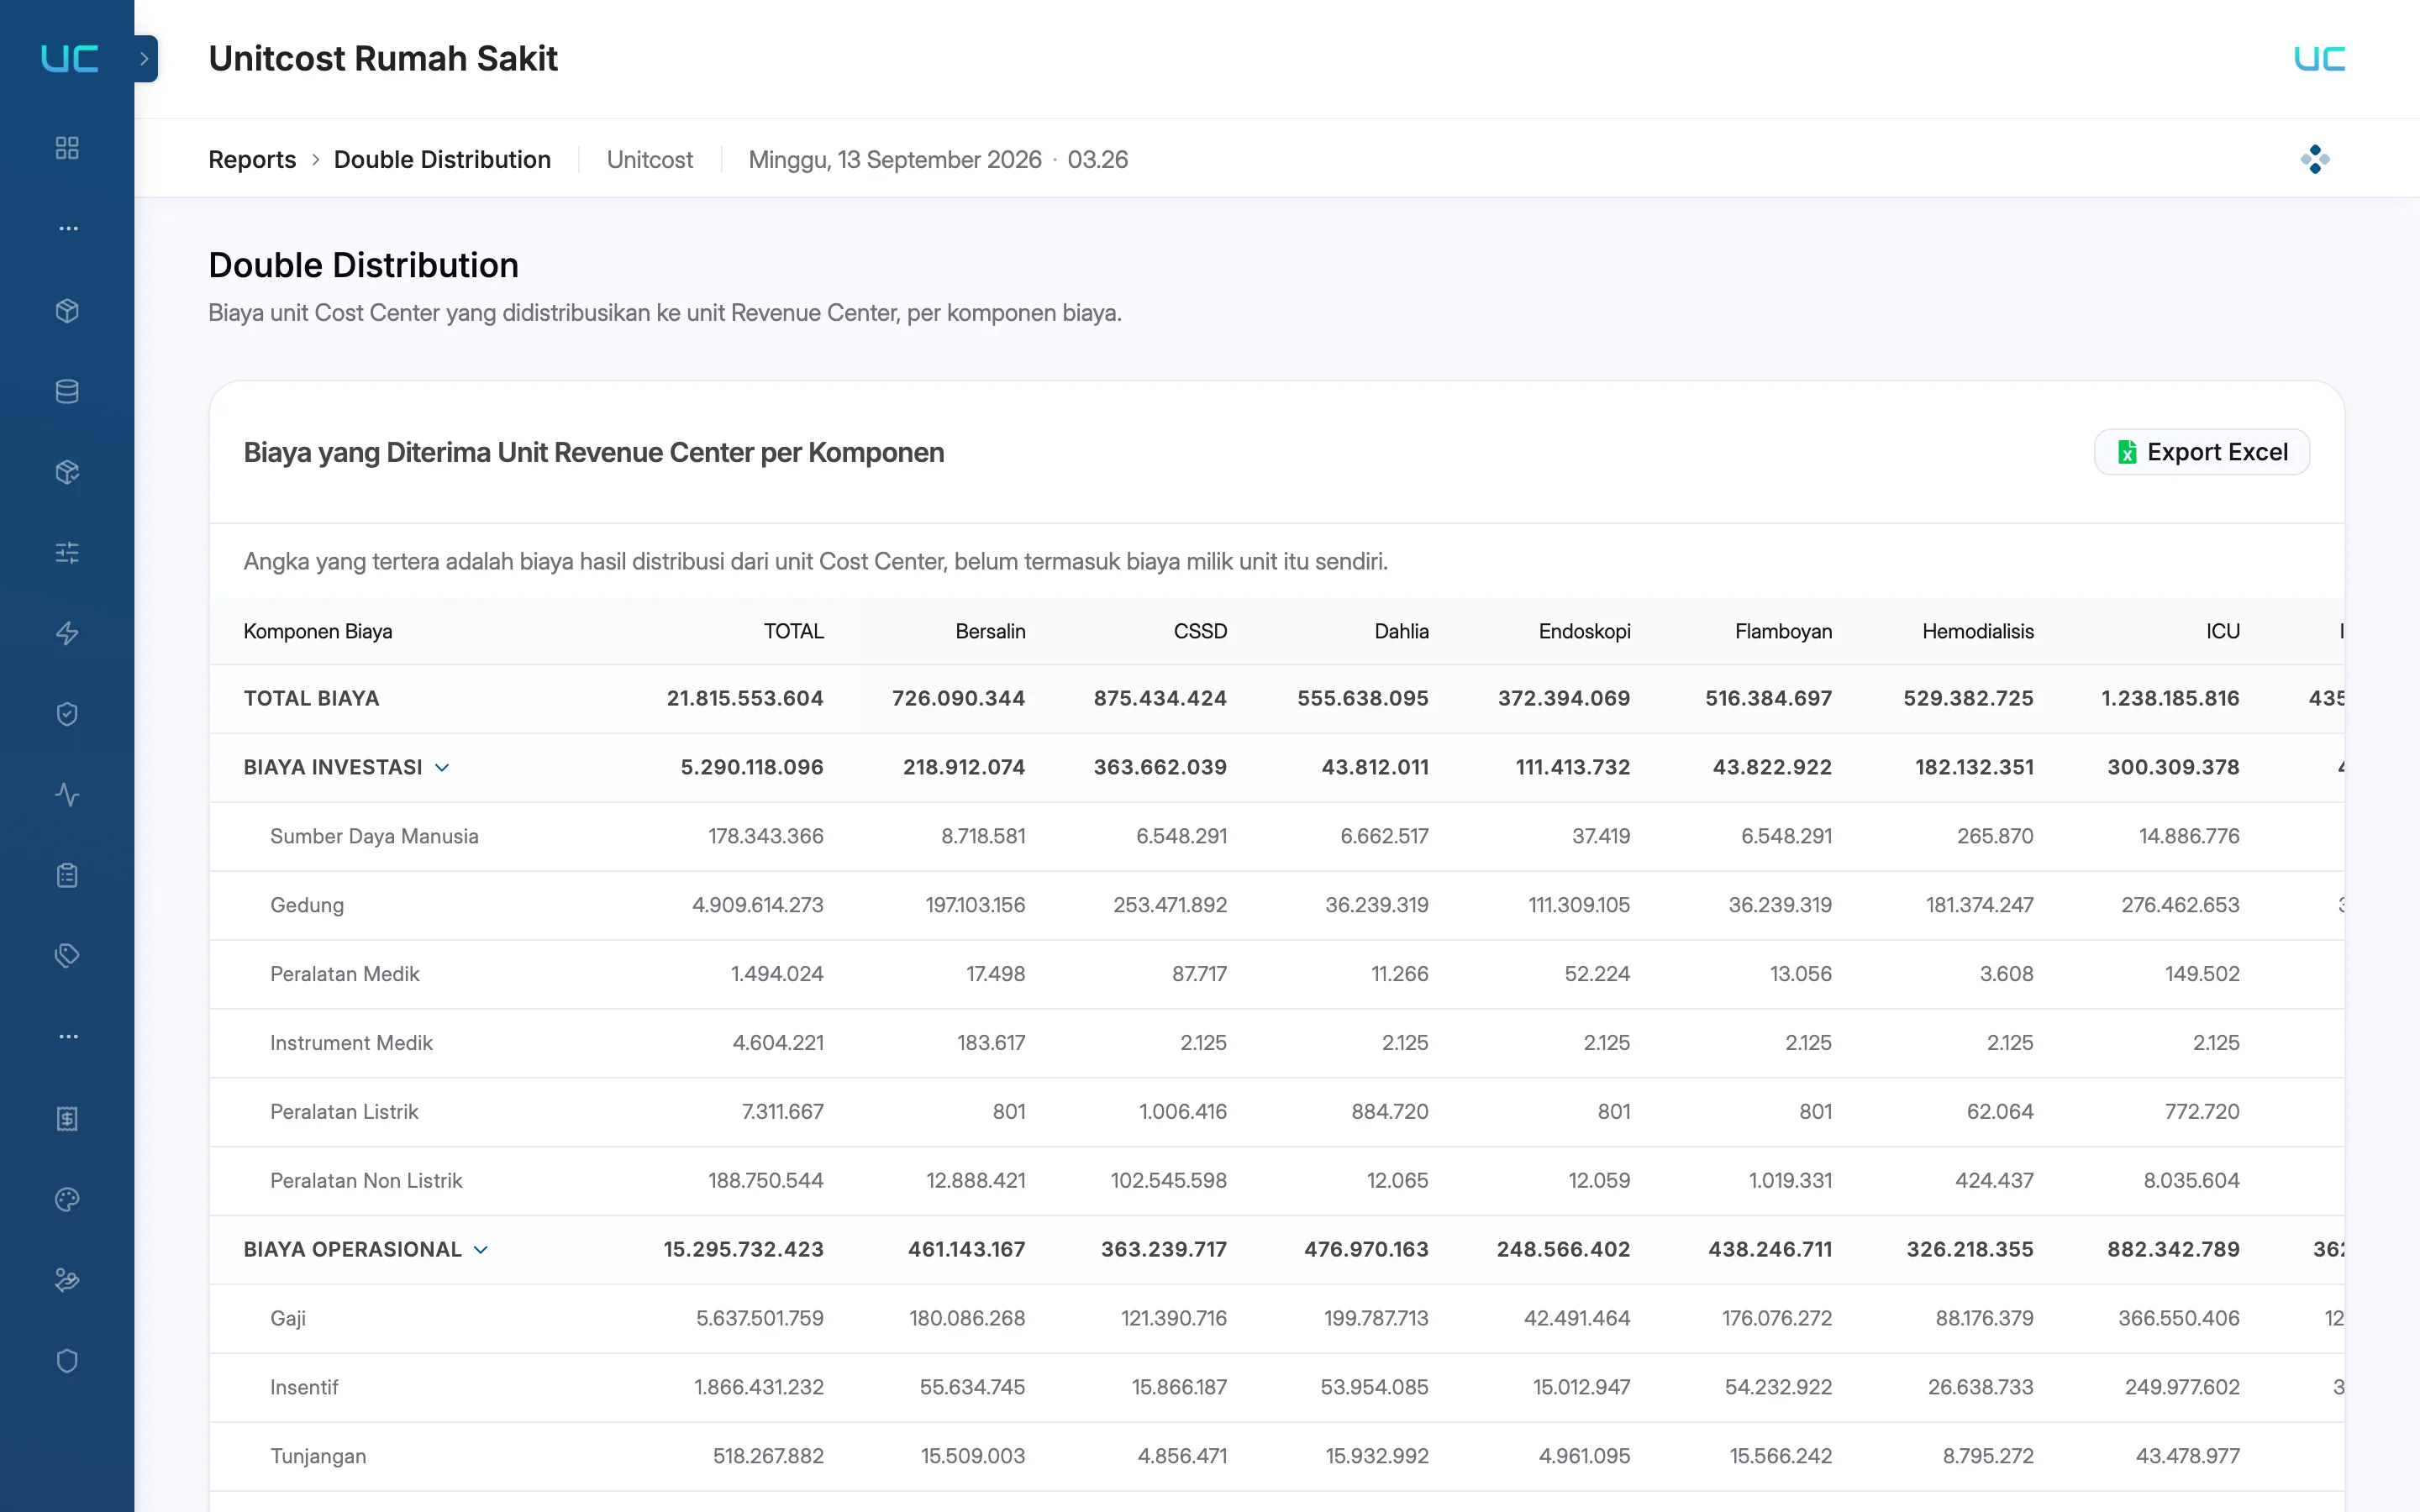Export the table with the Export Excel button
The width and height of the screenshot is (2420, 1512).
pyautogui.click(x=2202, y=452)
